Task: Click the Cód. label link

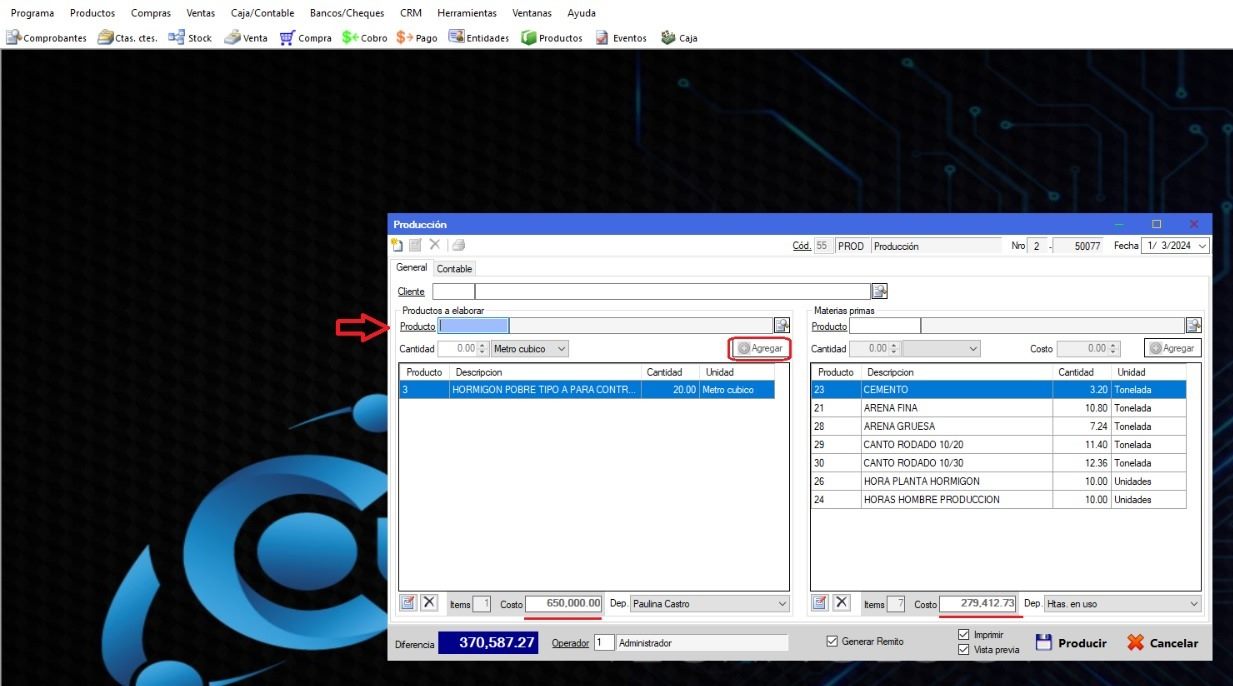Action: tap(802, 246)
